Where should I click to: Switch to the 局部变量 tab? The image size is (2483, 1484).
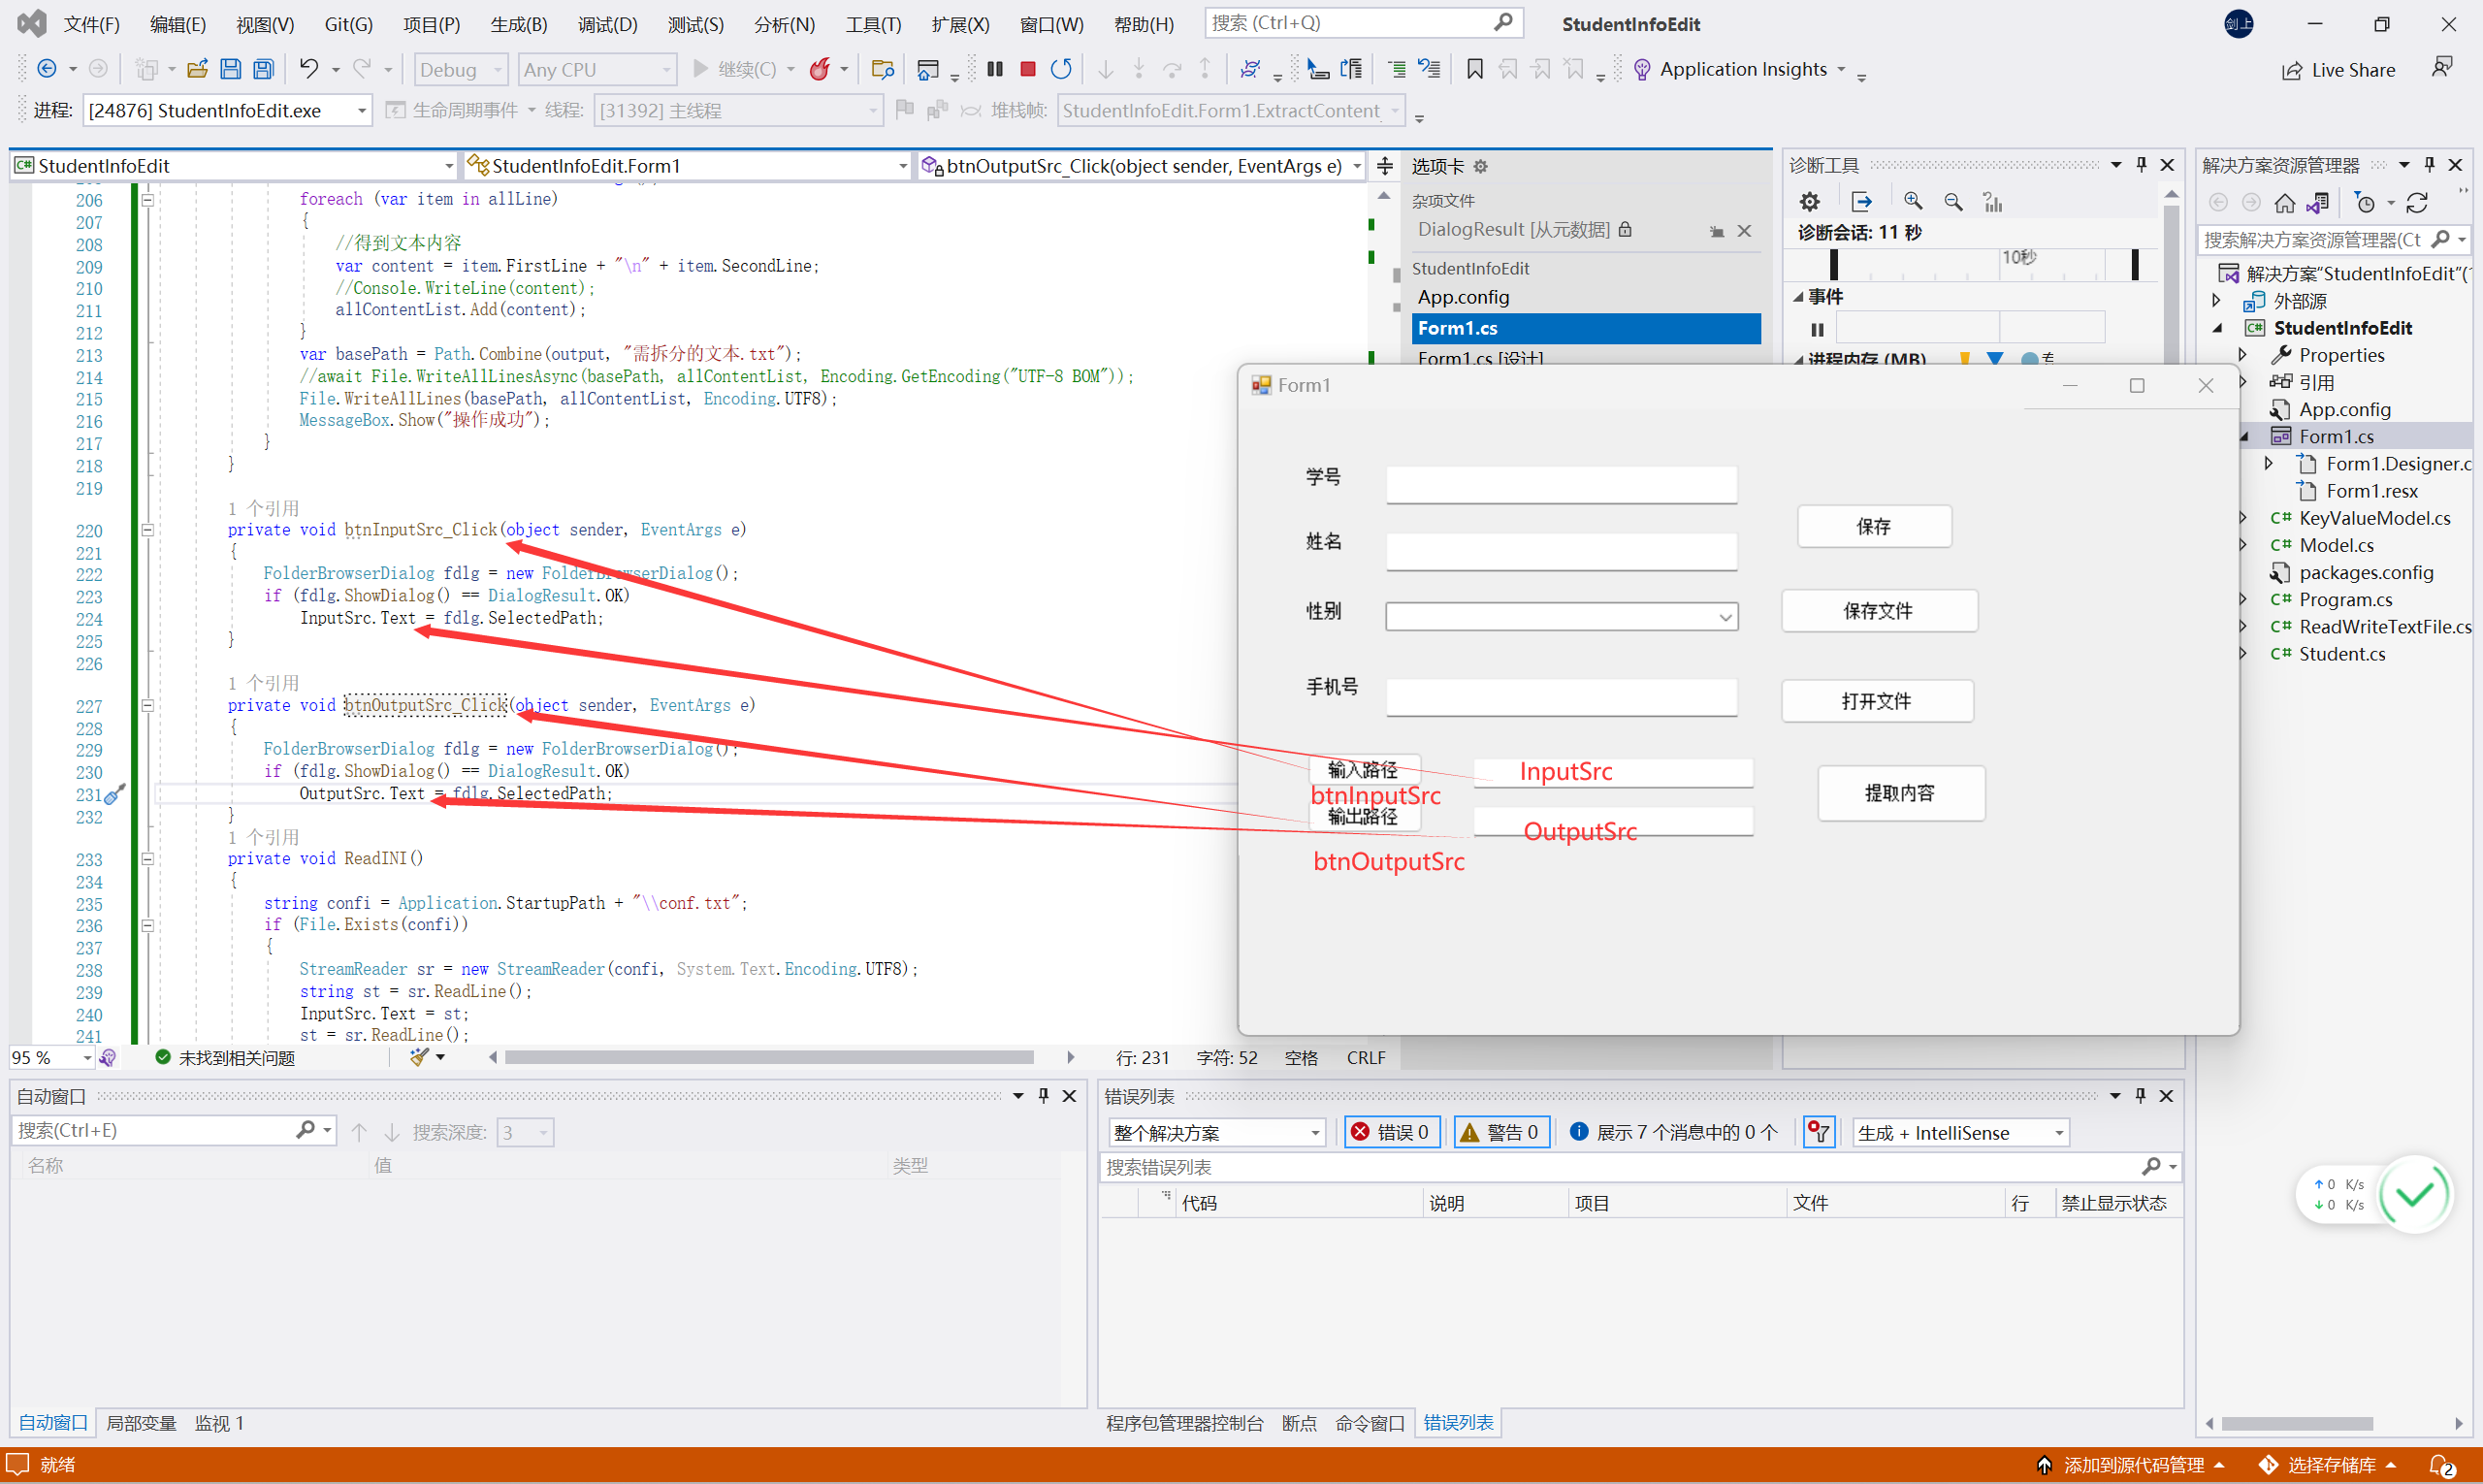[141, 1423]
